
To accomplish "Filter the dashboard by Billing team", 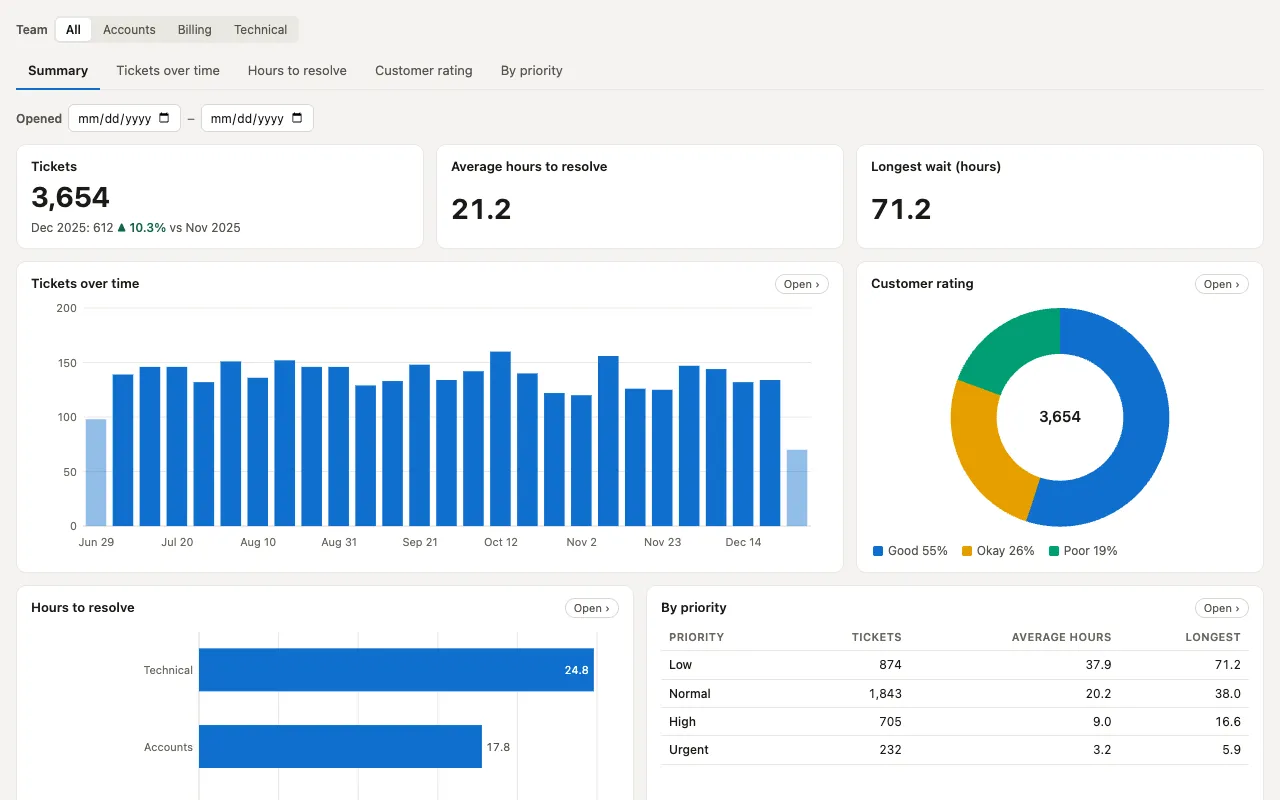I will pos(195,30).
